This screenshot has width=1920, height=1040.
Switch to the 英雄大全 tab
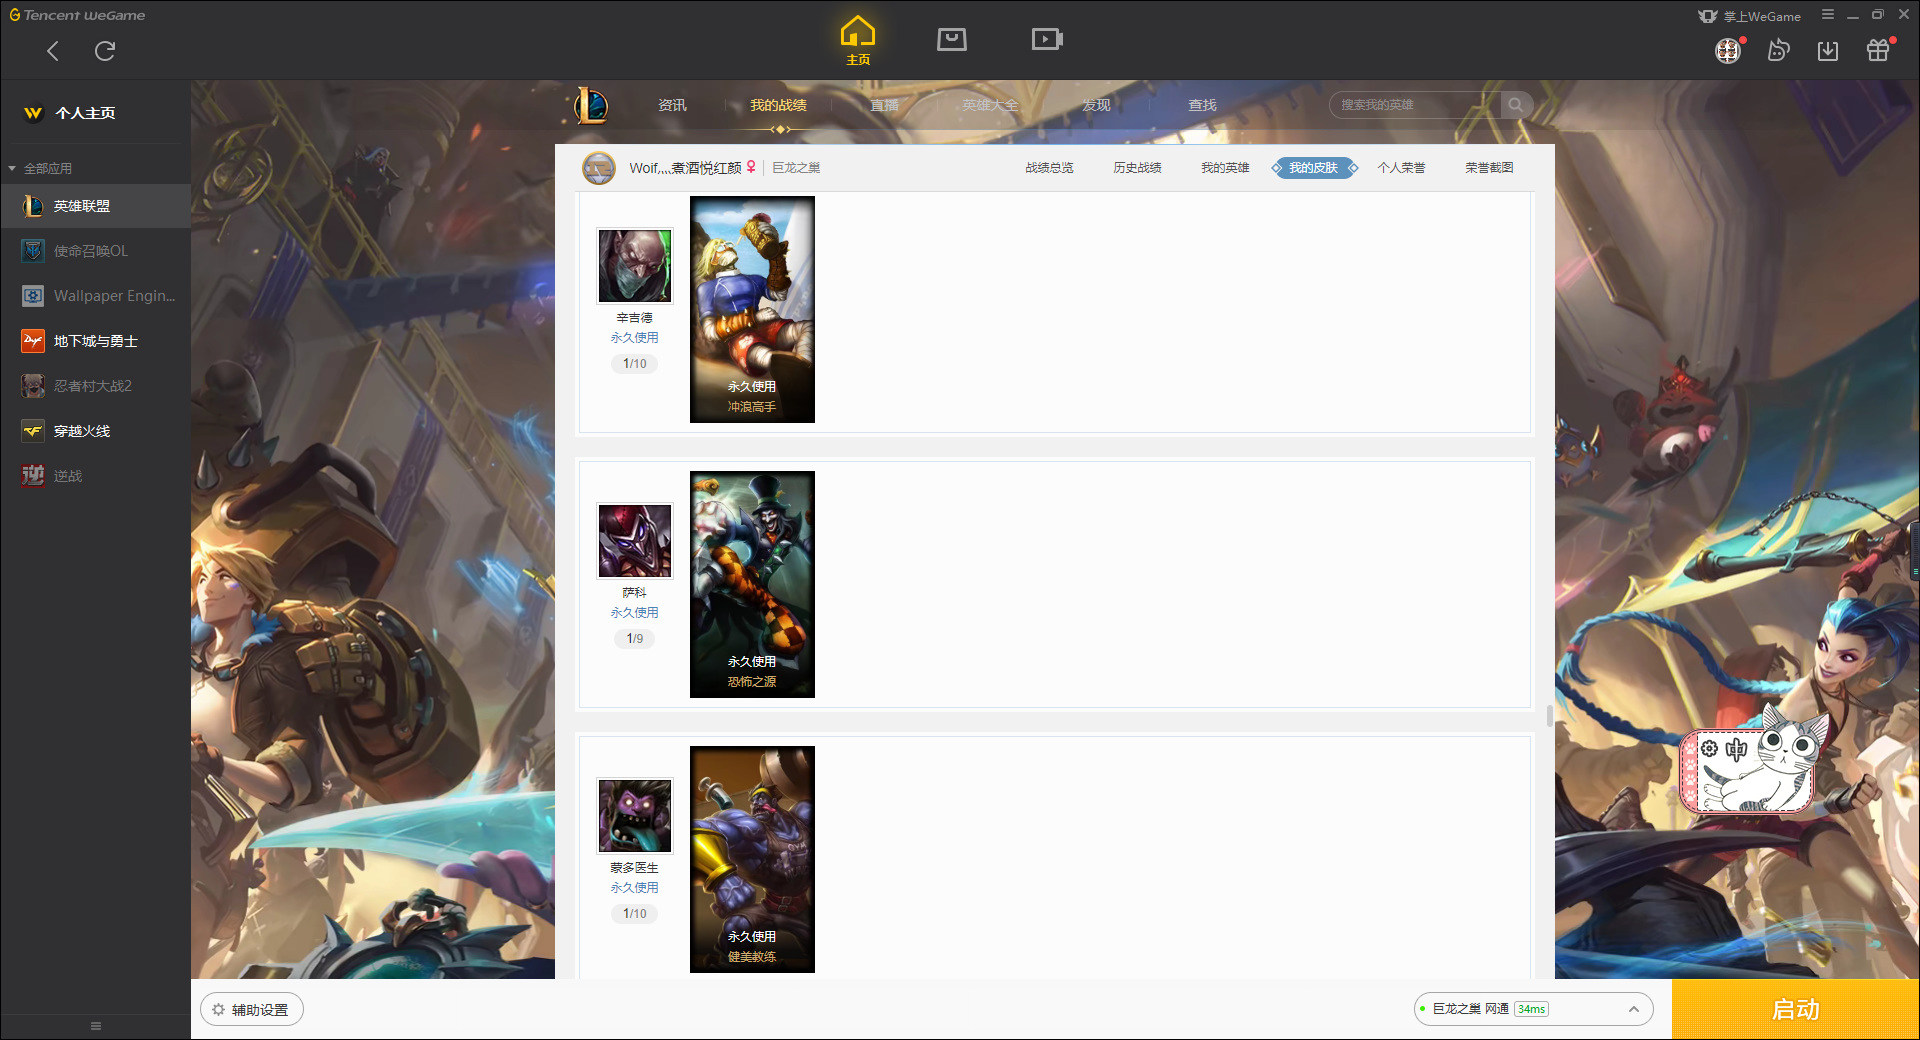(990, 105)
